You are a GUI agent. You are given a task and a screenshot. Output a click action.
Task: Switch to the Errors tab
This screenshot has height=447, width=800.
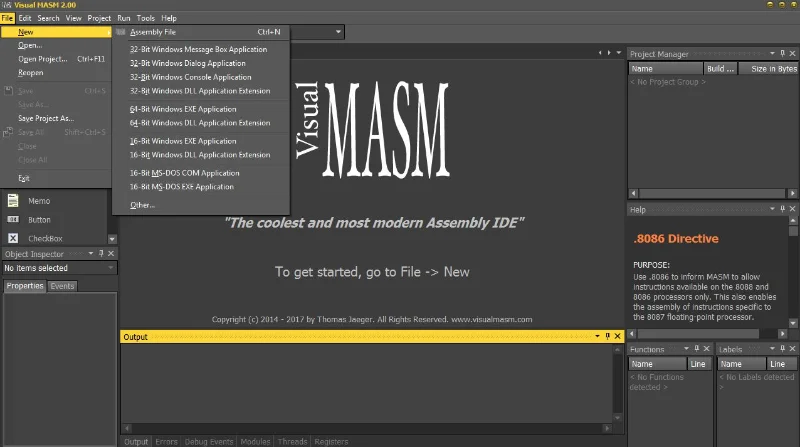point(166,441)
